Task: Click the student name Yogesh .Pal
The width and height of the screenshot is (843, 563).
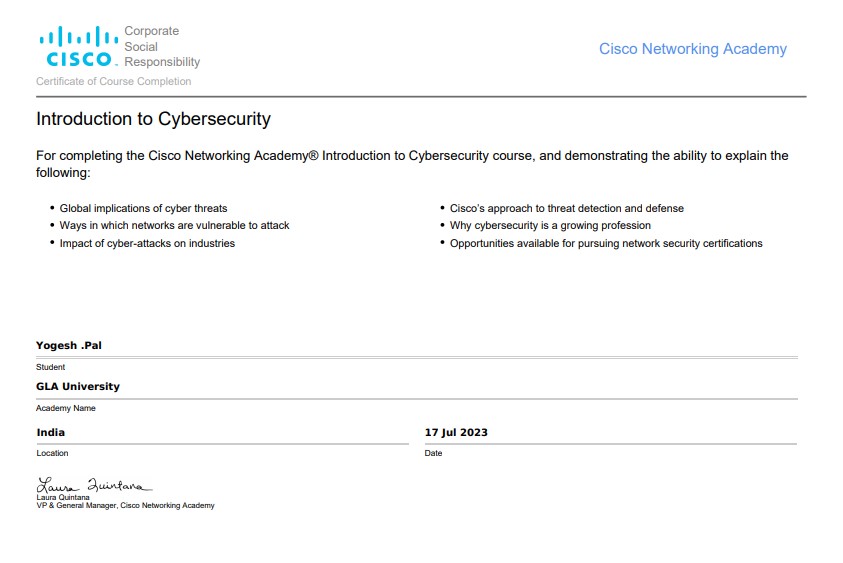Action: tap(69, 346)
